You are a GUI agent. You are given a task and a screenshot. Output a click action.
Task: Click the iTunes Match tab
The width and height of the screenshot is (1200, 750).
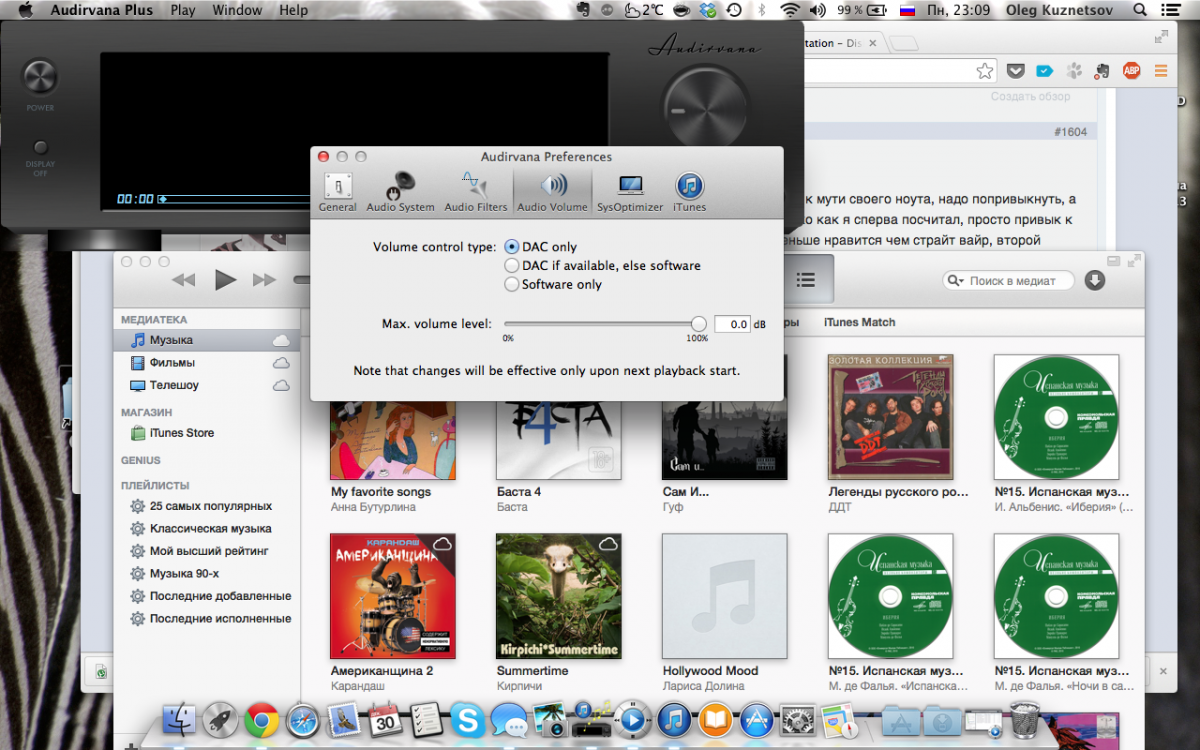[x=859, y=323]
